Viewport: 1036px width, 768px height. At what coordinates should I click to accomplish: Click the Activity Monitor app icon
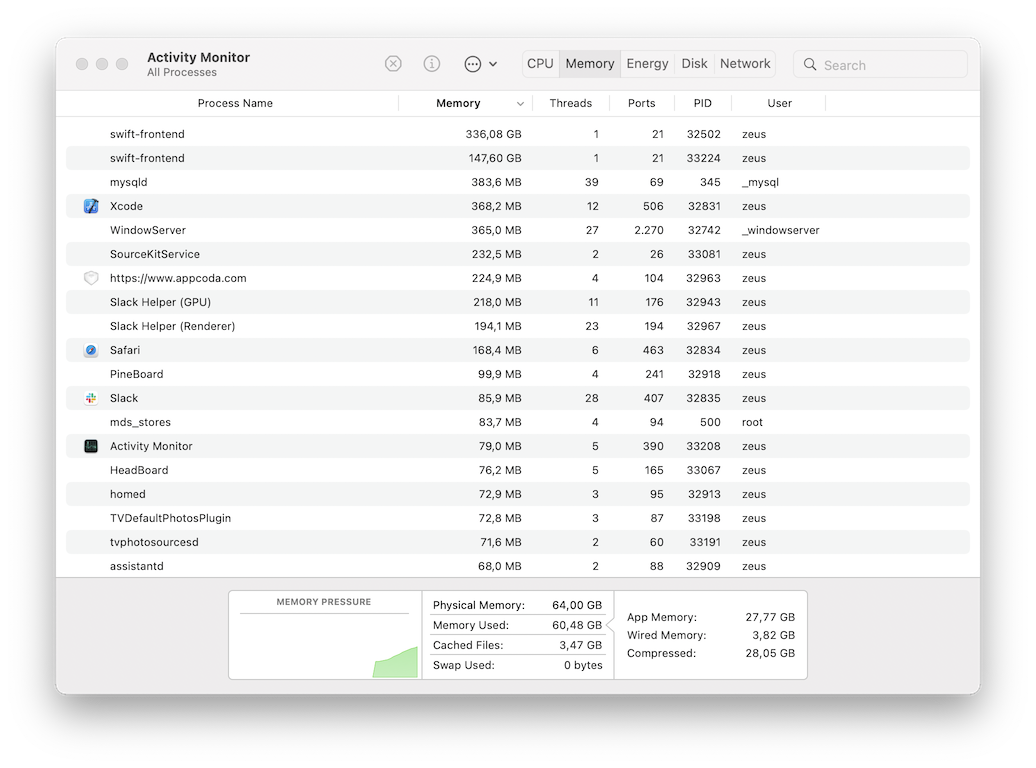coord(91,446)
